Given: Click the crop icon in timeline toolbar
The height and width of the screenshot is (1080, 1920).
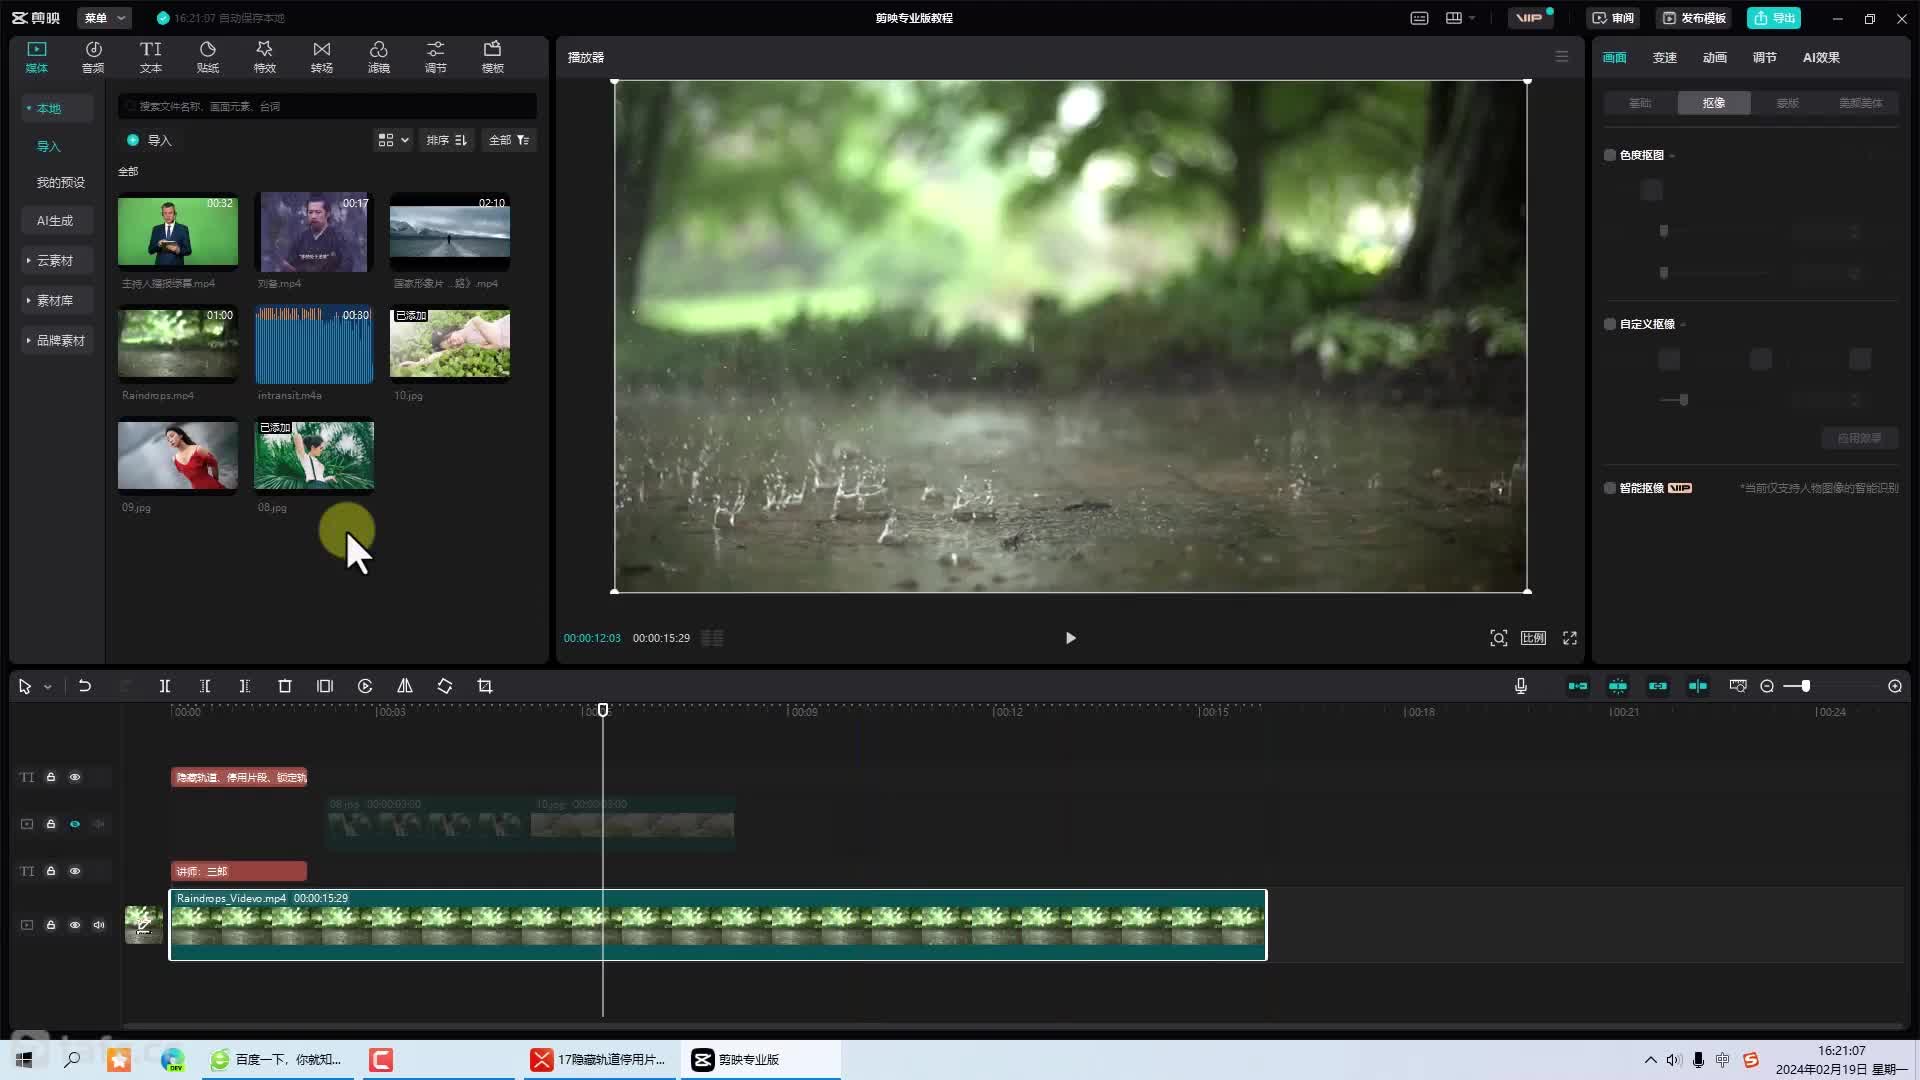Looking at the screenshot, I should pyautogui.click(x=485, y=686).
